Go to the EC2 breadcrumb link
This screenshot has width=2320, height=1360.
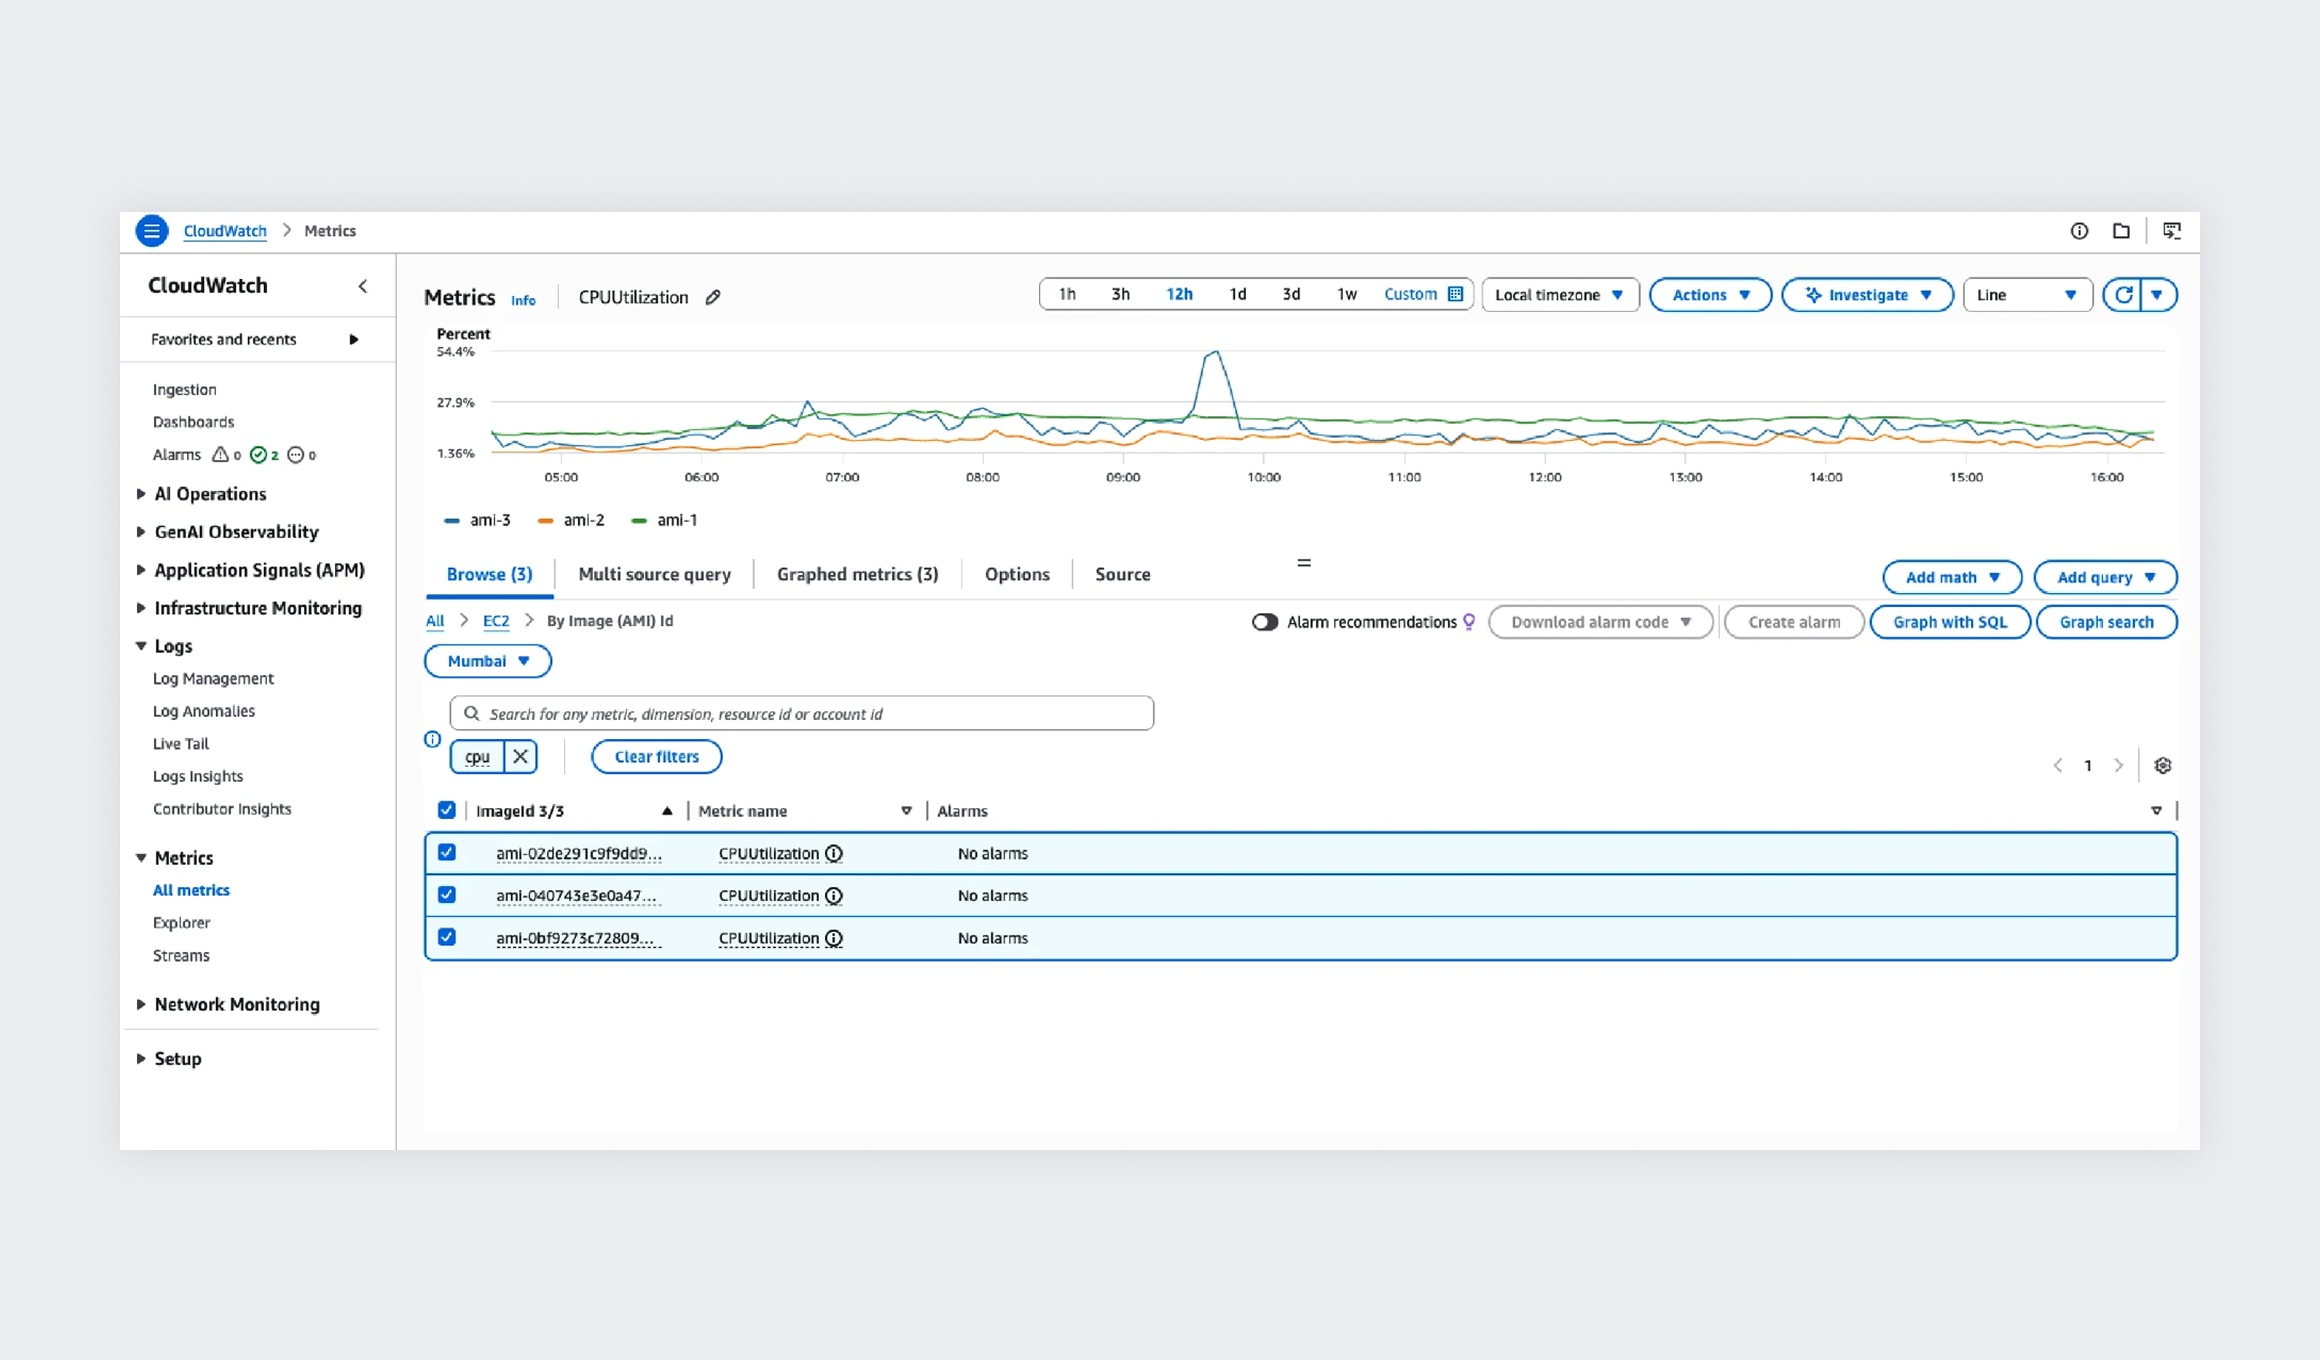click(x=496, y=621)
